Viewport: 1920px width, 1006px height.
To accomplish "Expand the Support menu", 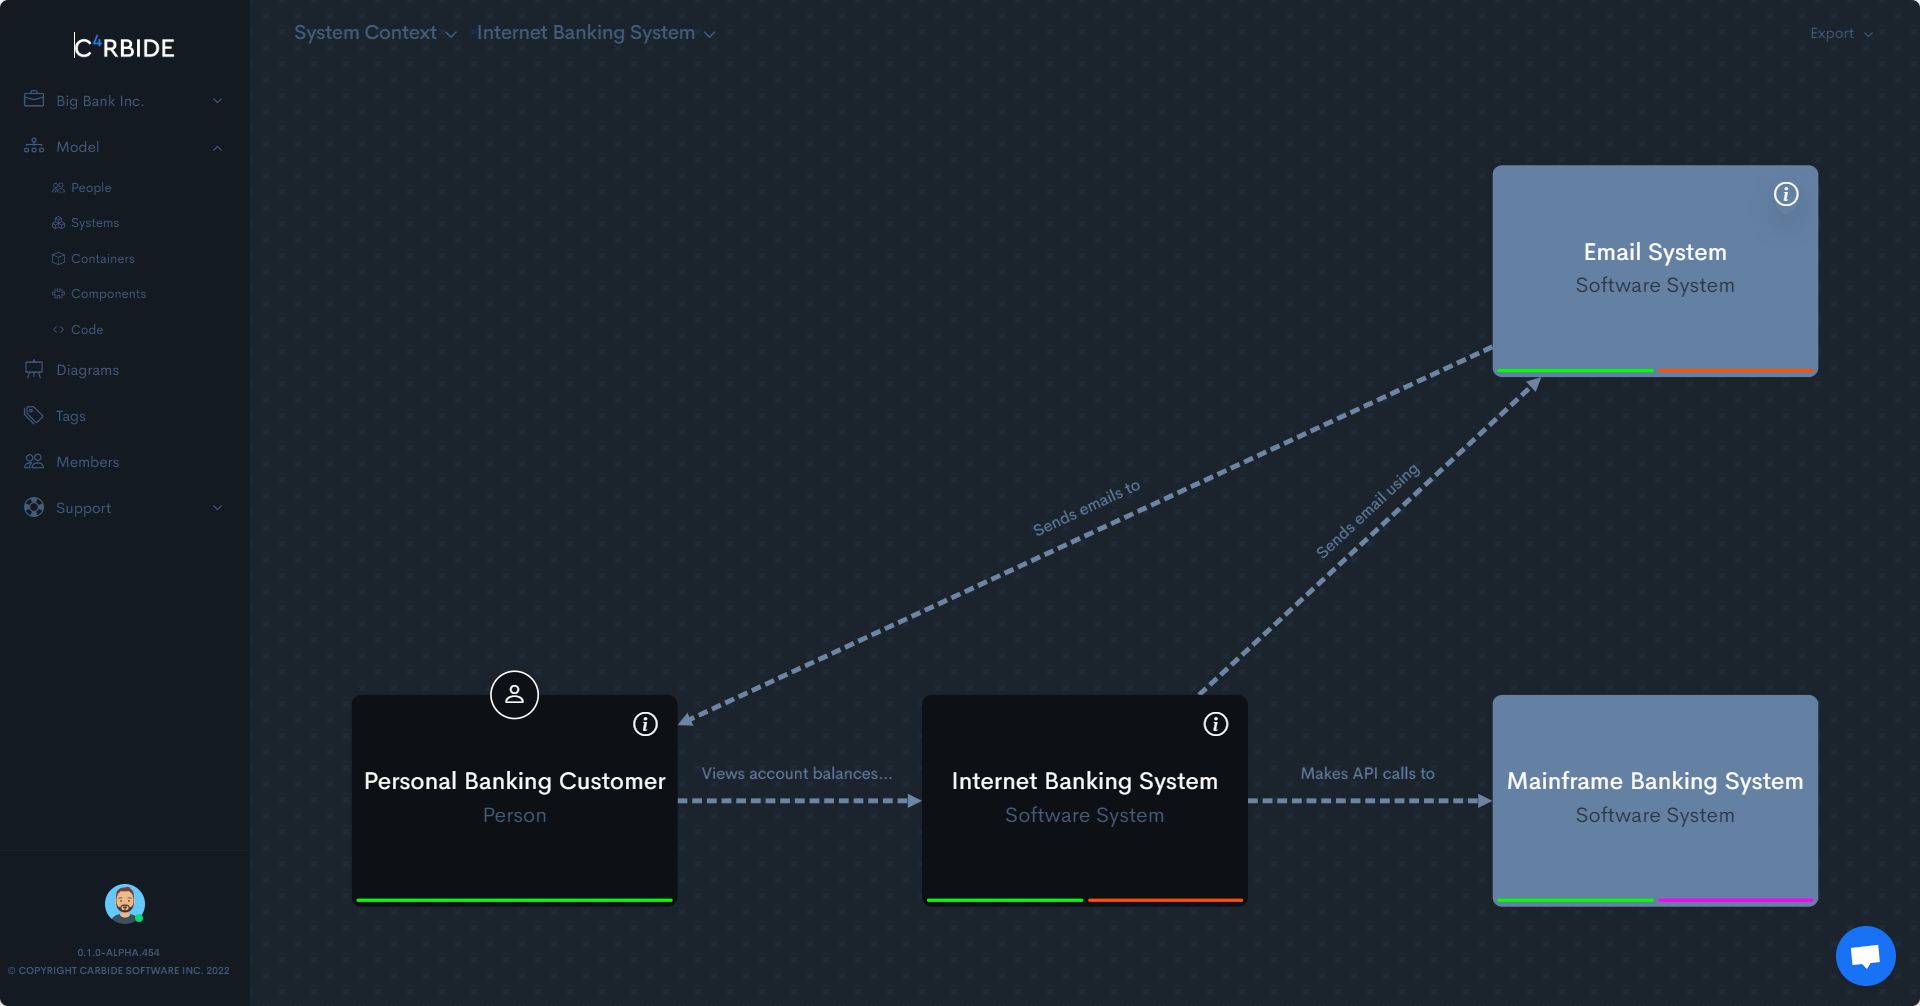I will (x=218, y=507).
